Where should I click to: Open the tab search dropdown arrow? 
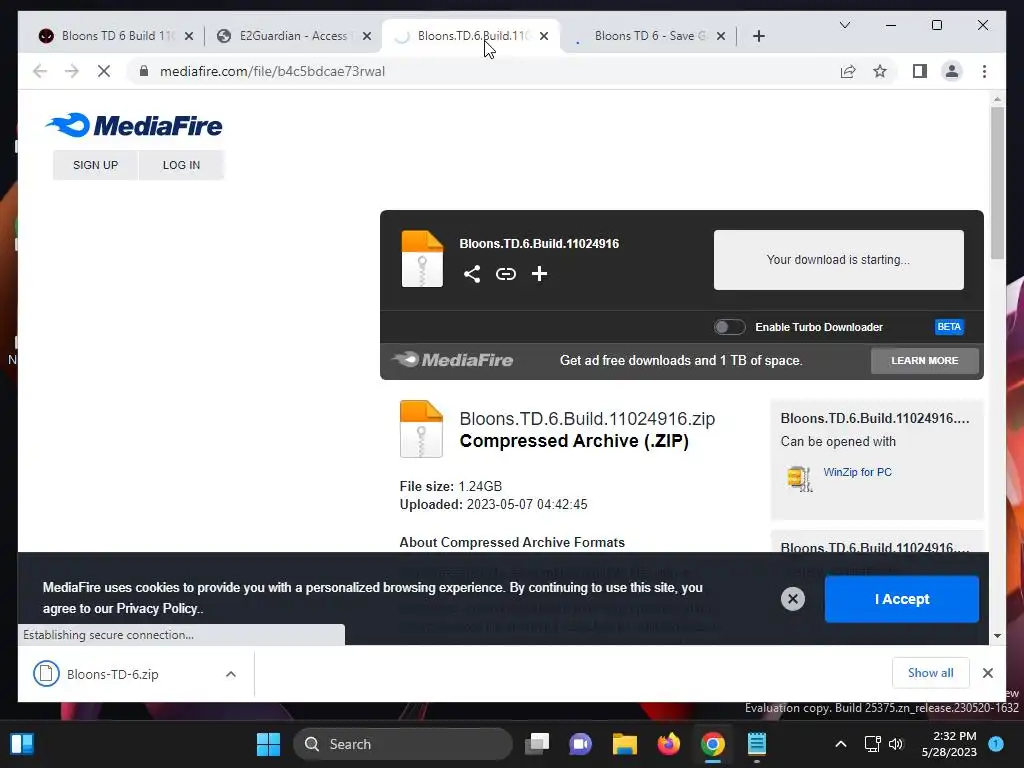(x=844, y=25)
